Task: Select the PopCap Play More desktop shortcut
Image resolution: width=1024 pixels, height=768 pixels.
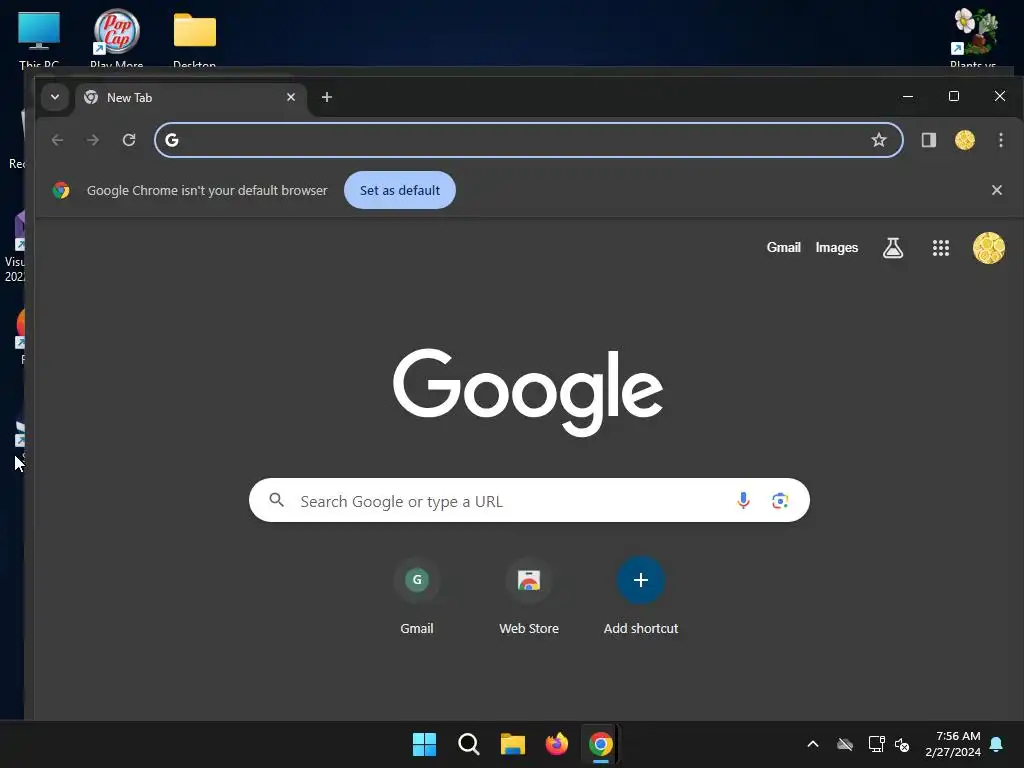Action: pos(116,37)
